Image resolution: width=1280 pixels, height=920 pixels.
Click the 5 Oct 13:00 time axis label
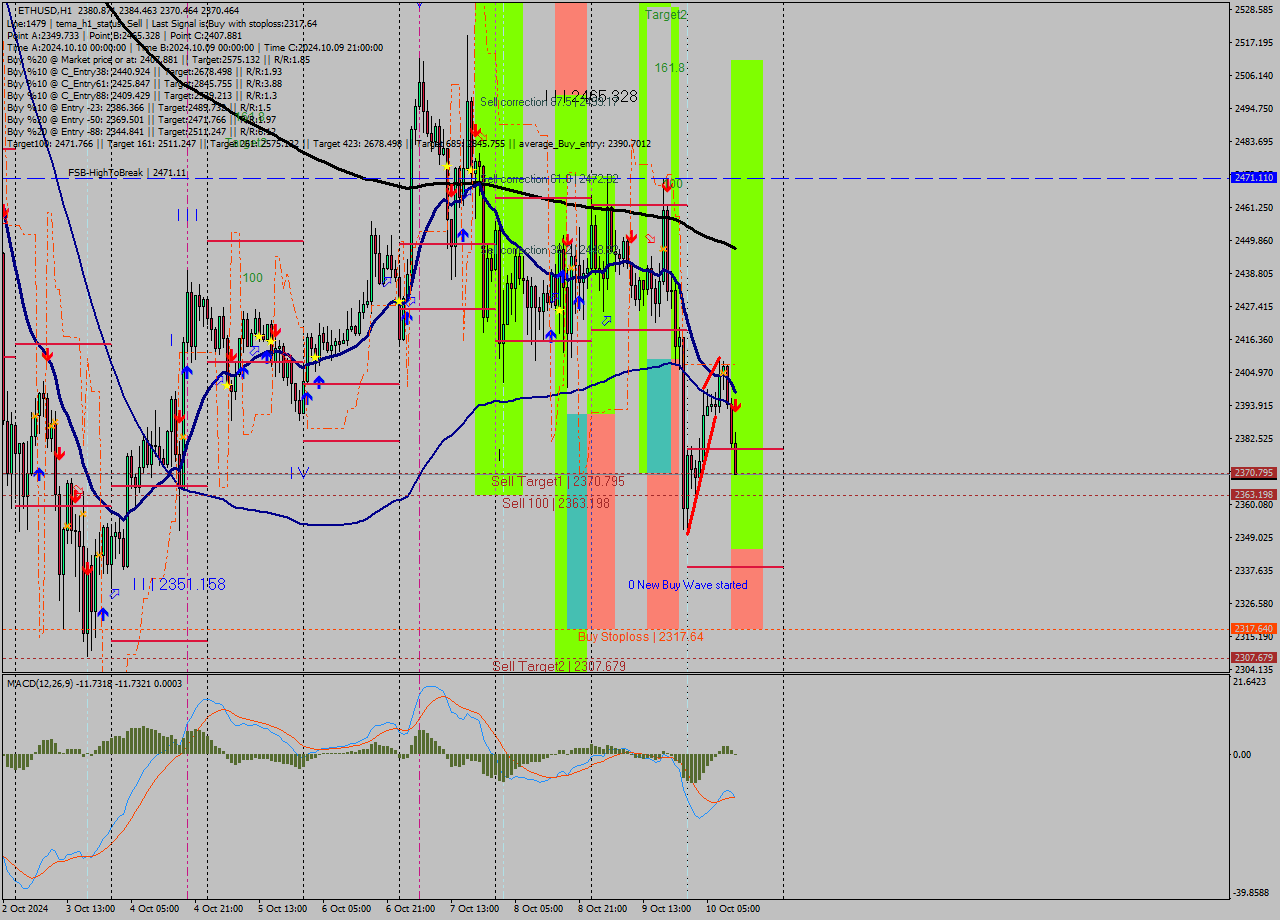tap(282, 909)
